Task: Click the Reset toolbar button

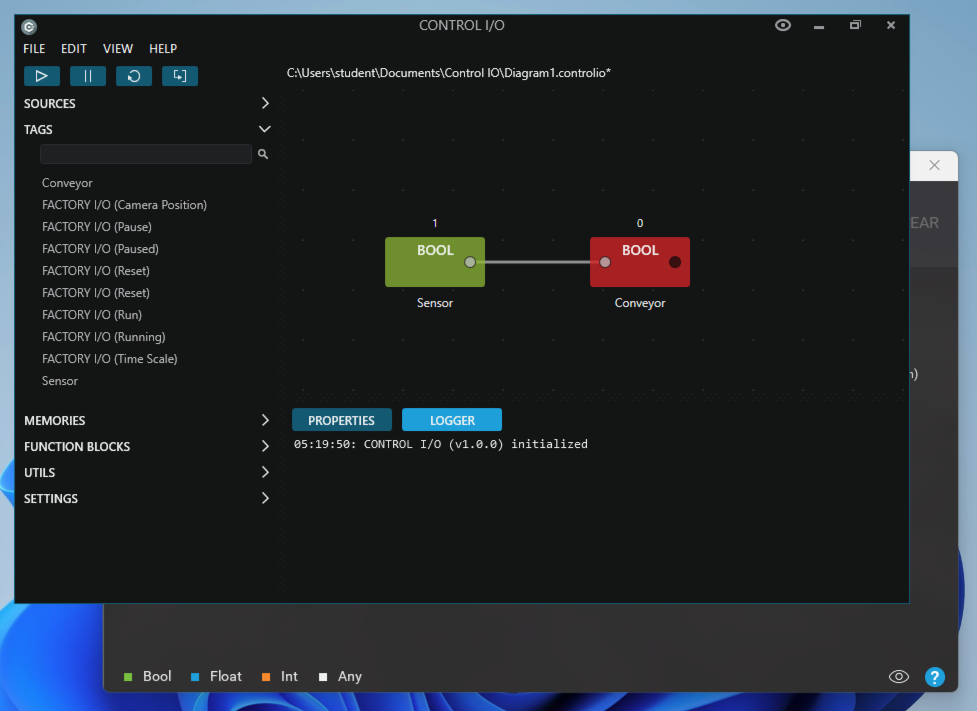Action: pyautogui.click(x=134, y=76)
